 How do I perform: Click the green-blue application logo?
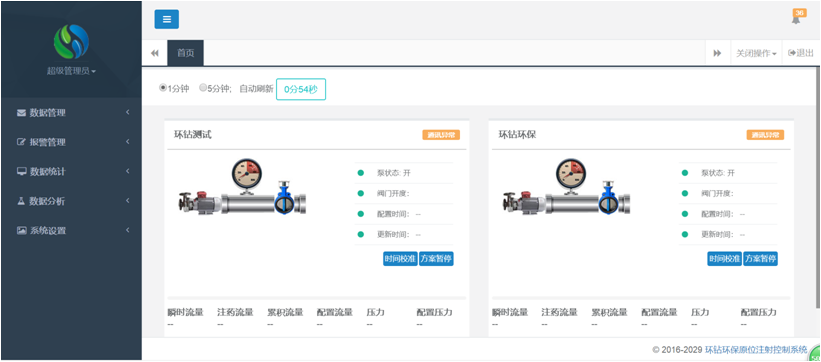point(71,41)
